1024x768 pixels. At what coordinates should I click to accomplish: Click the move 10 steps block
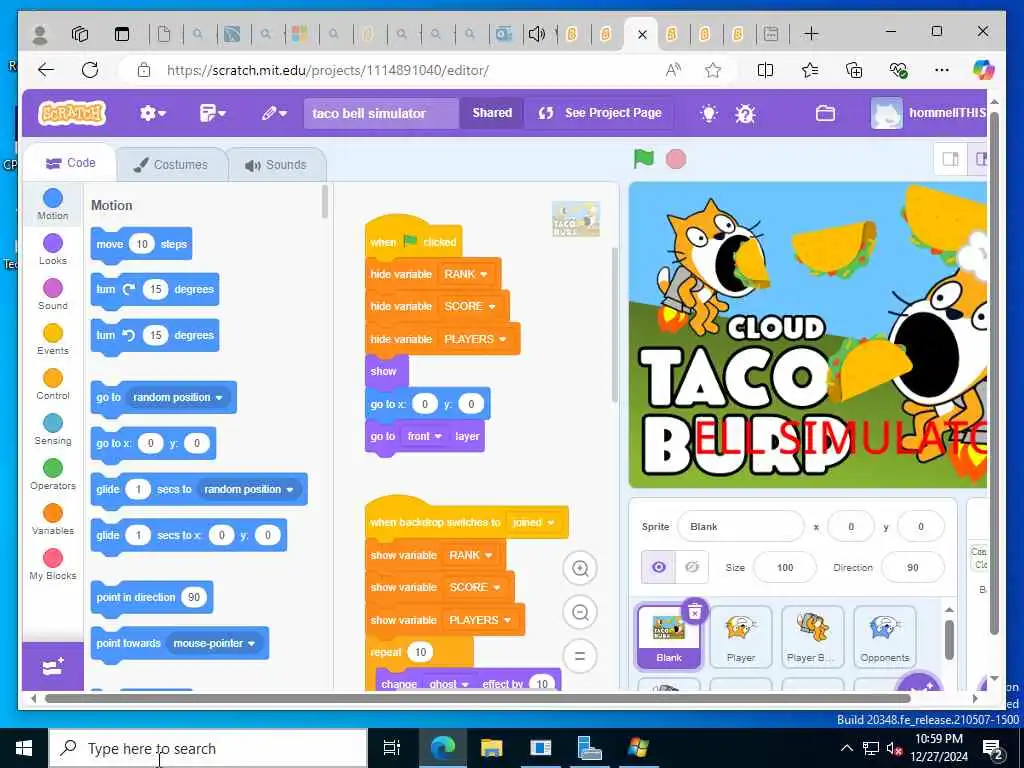tap(141, 244)
